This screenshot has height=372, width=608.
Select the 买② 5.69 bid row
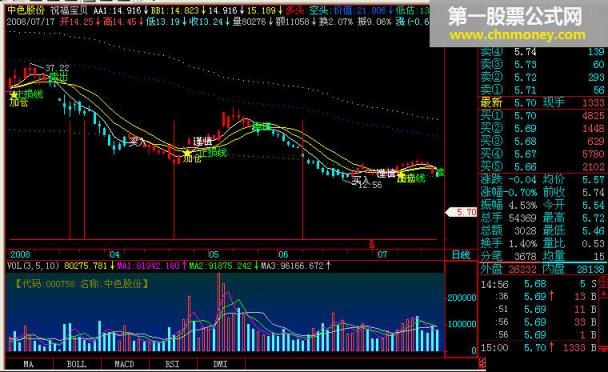tap(542, 128)
